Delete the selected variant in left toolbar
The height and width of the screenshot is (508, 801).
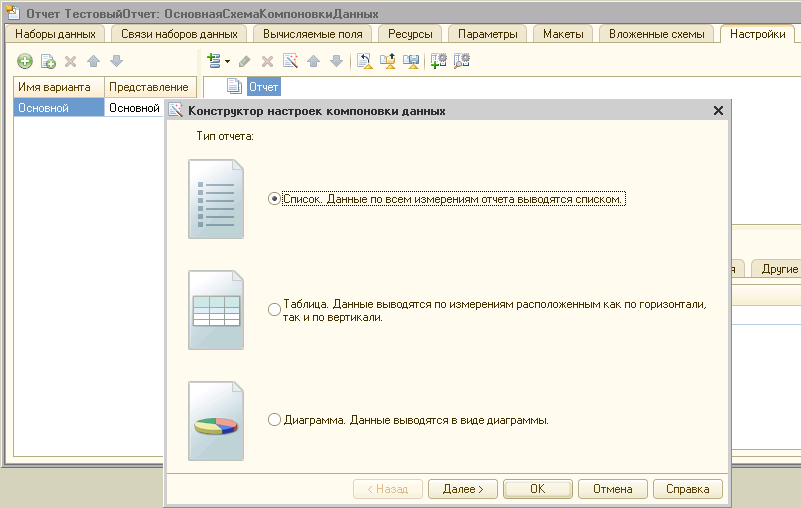(x=70, y=61)
